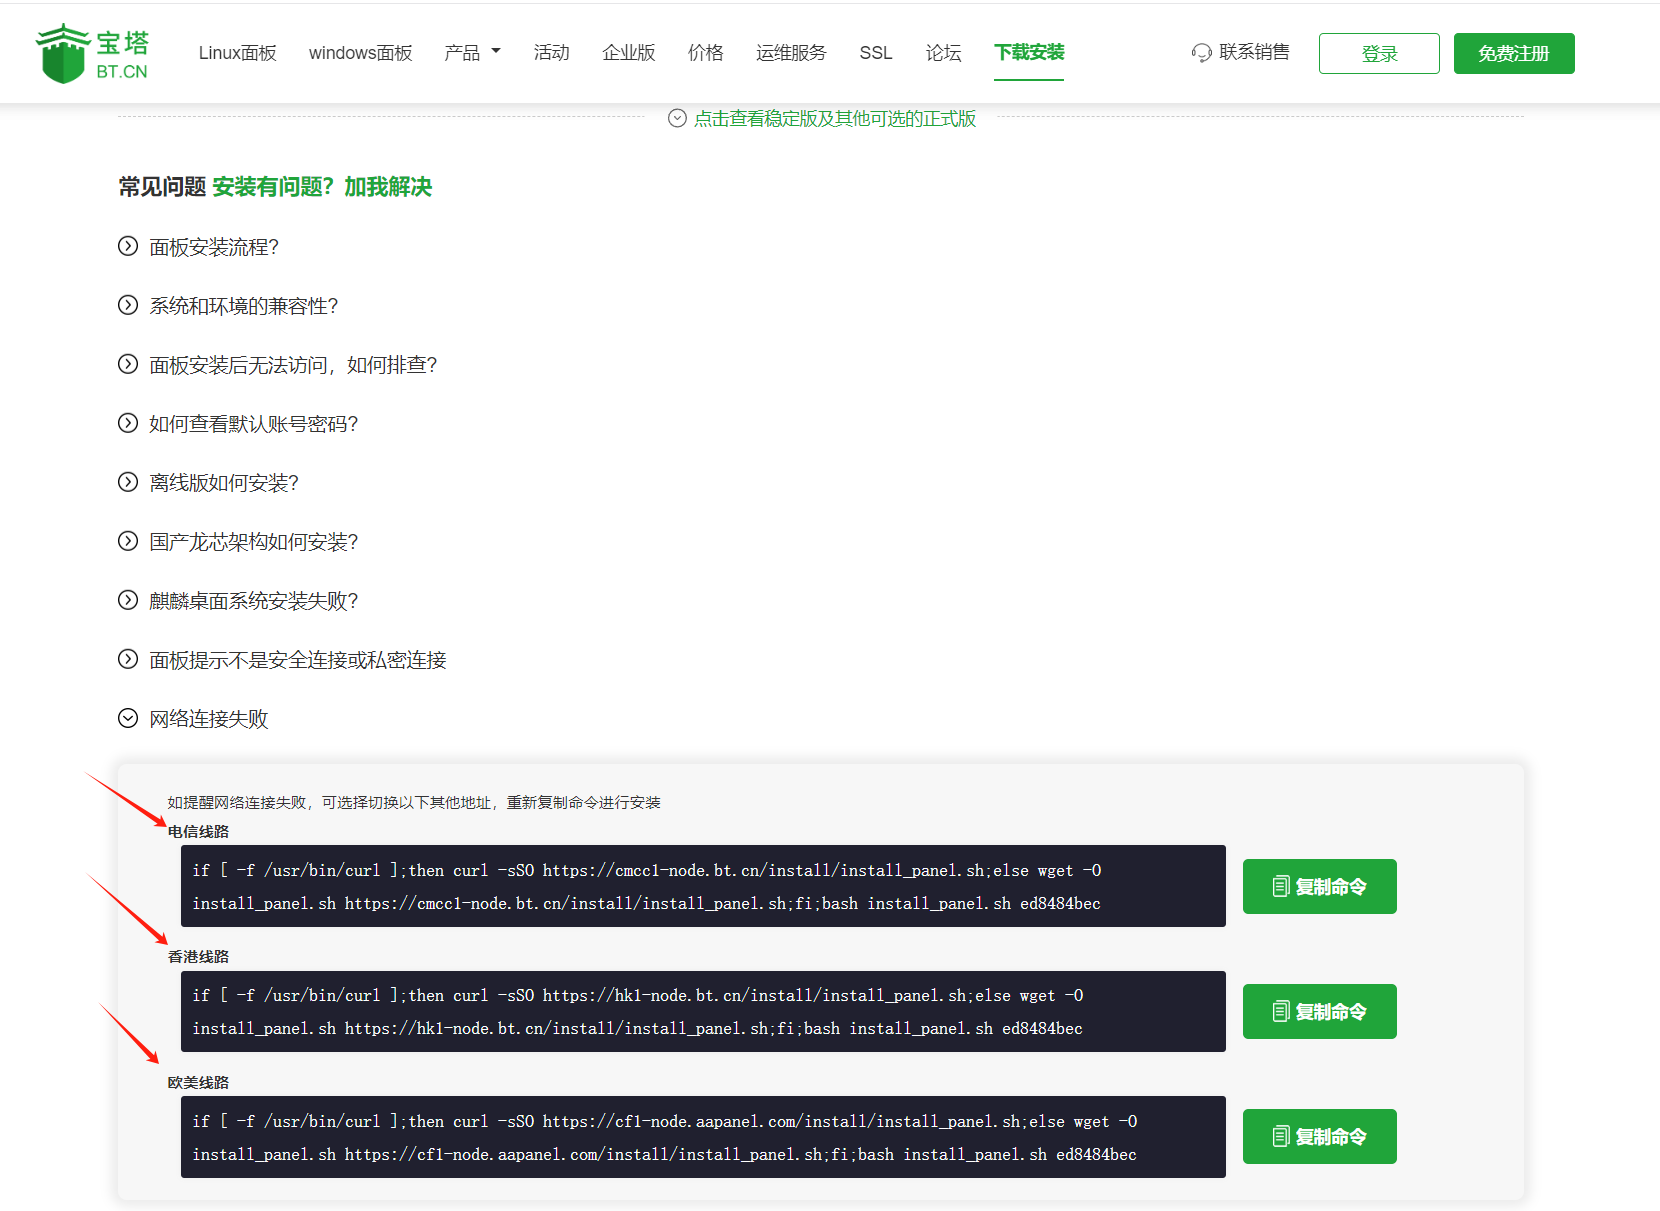1660x1211 pixels.
Task: Expand the 面板安装流程？ question
Action: tap(214, 247)
